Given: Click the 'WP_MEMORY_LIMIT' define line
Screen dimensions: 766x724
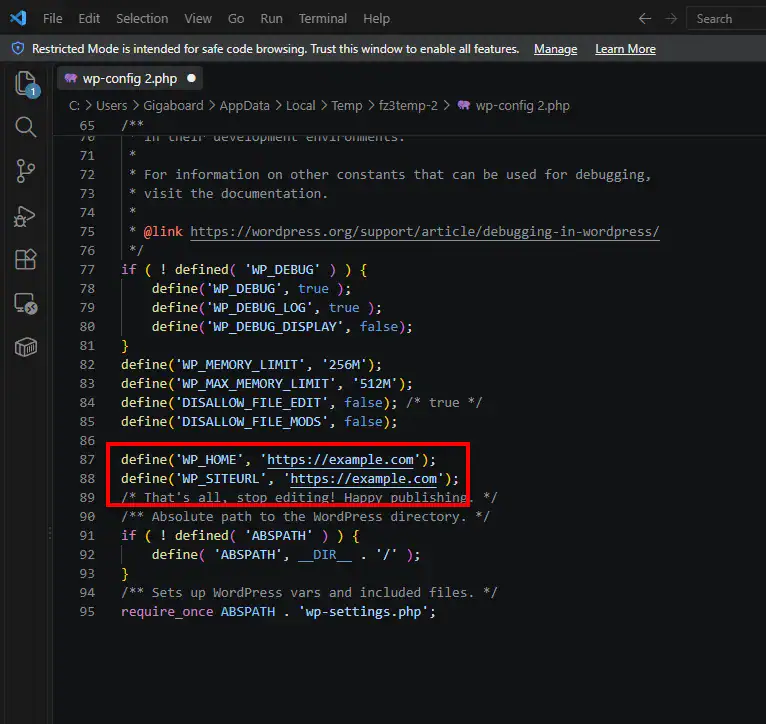Looking at the screenshot, I should 251,365.
